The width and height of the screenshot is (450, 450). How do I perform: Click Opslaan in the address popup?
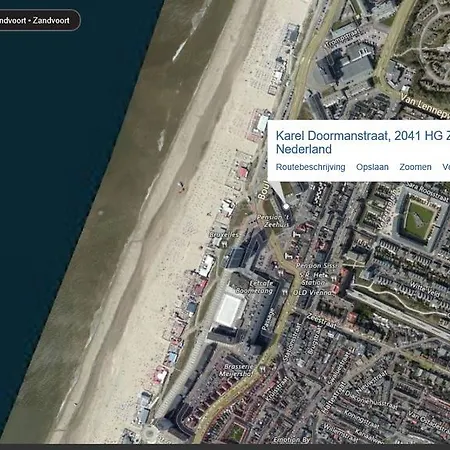click(372, 167)
